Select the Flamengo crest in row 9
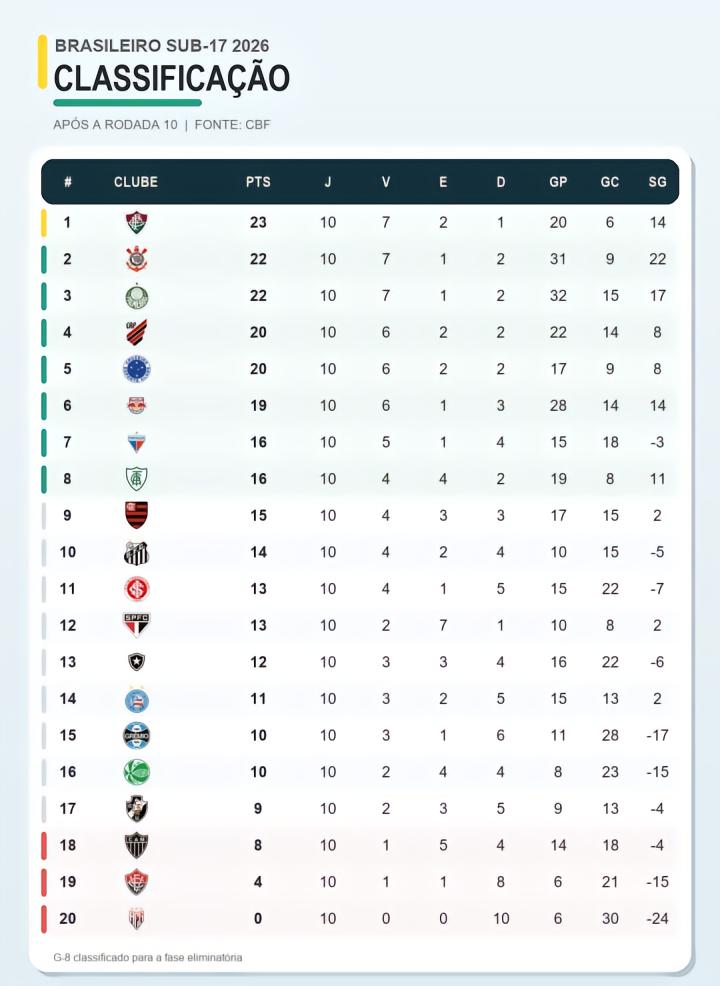Screen dimensions: 720x986 pos(136,515)
